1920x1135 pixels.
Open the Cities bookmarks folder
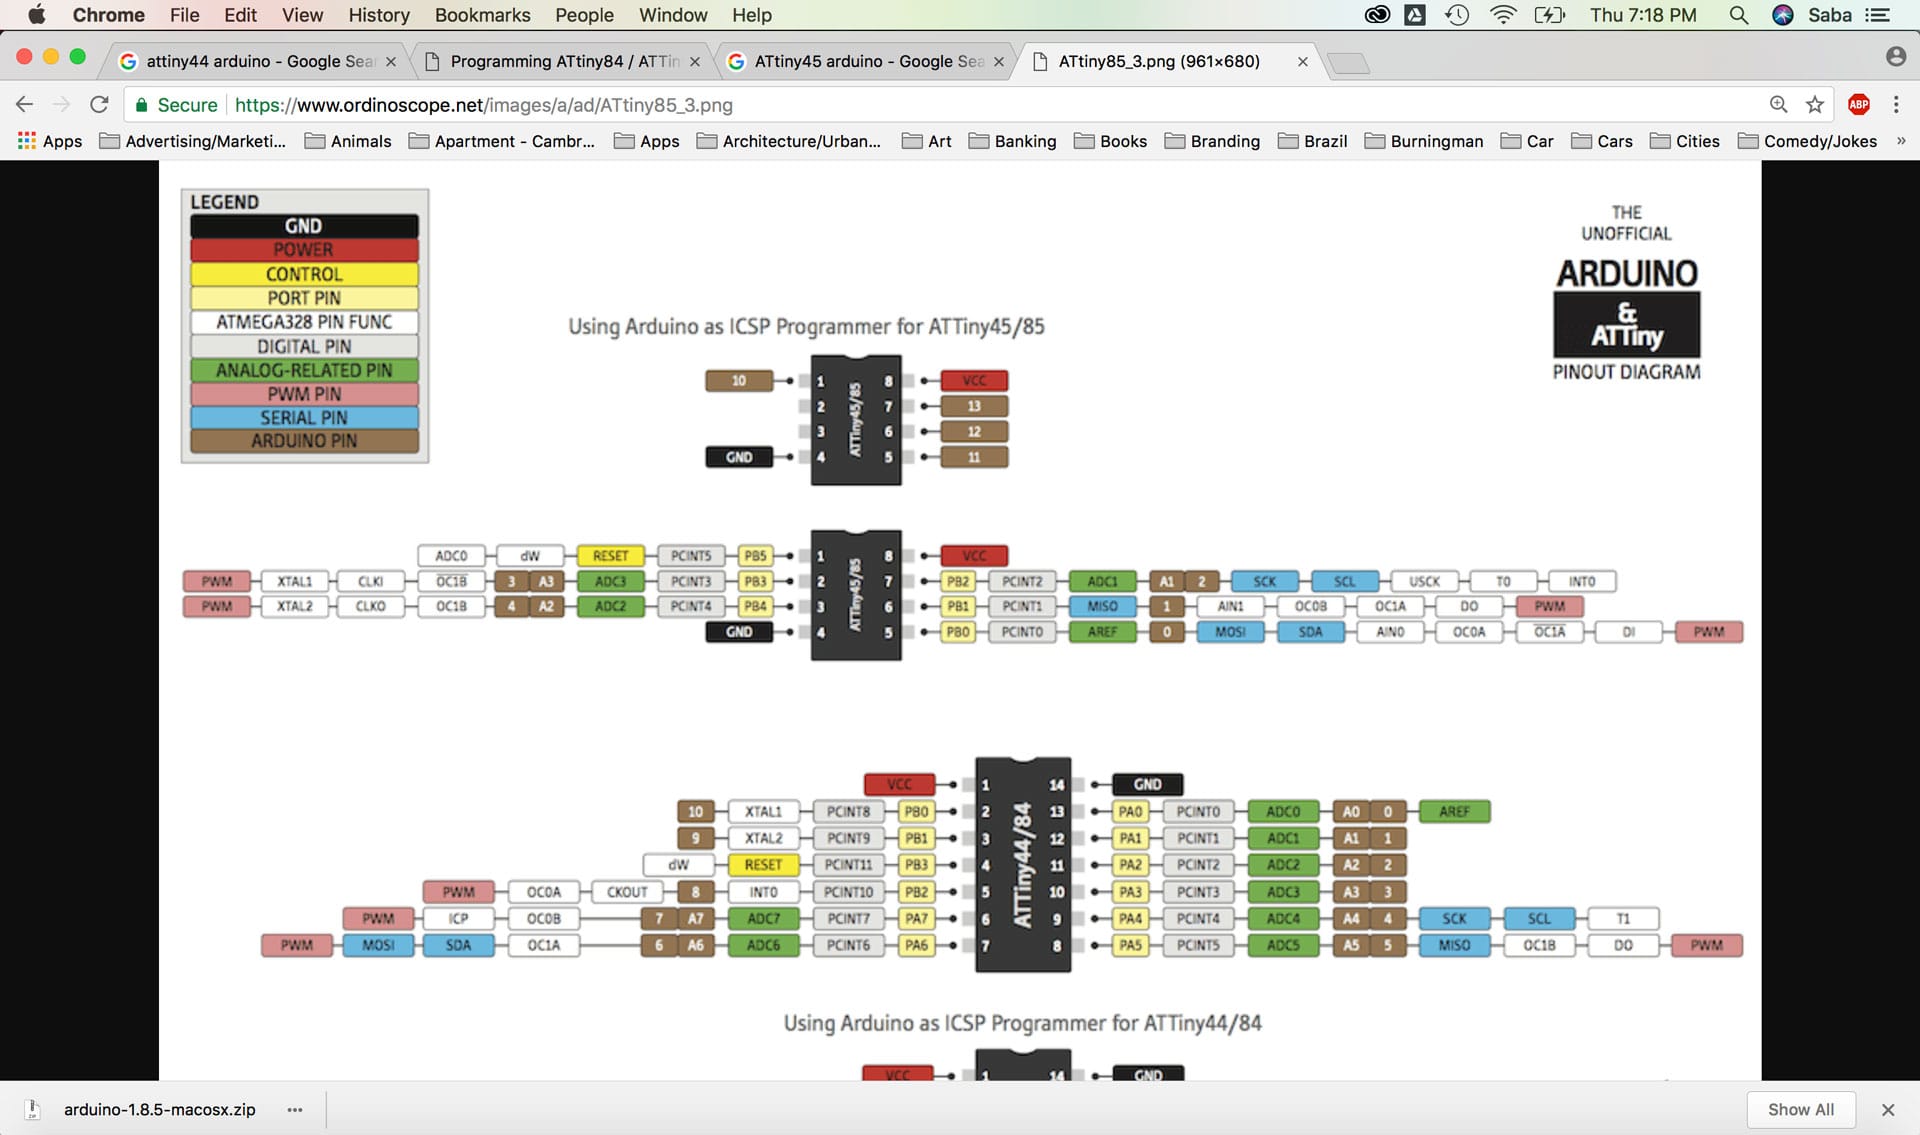tap(1685, 141)
